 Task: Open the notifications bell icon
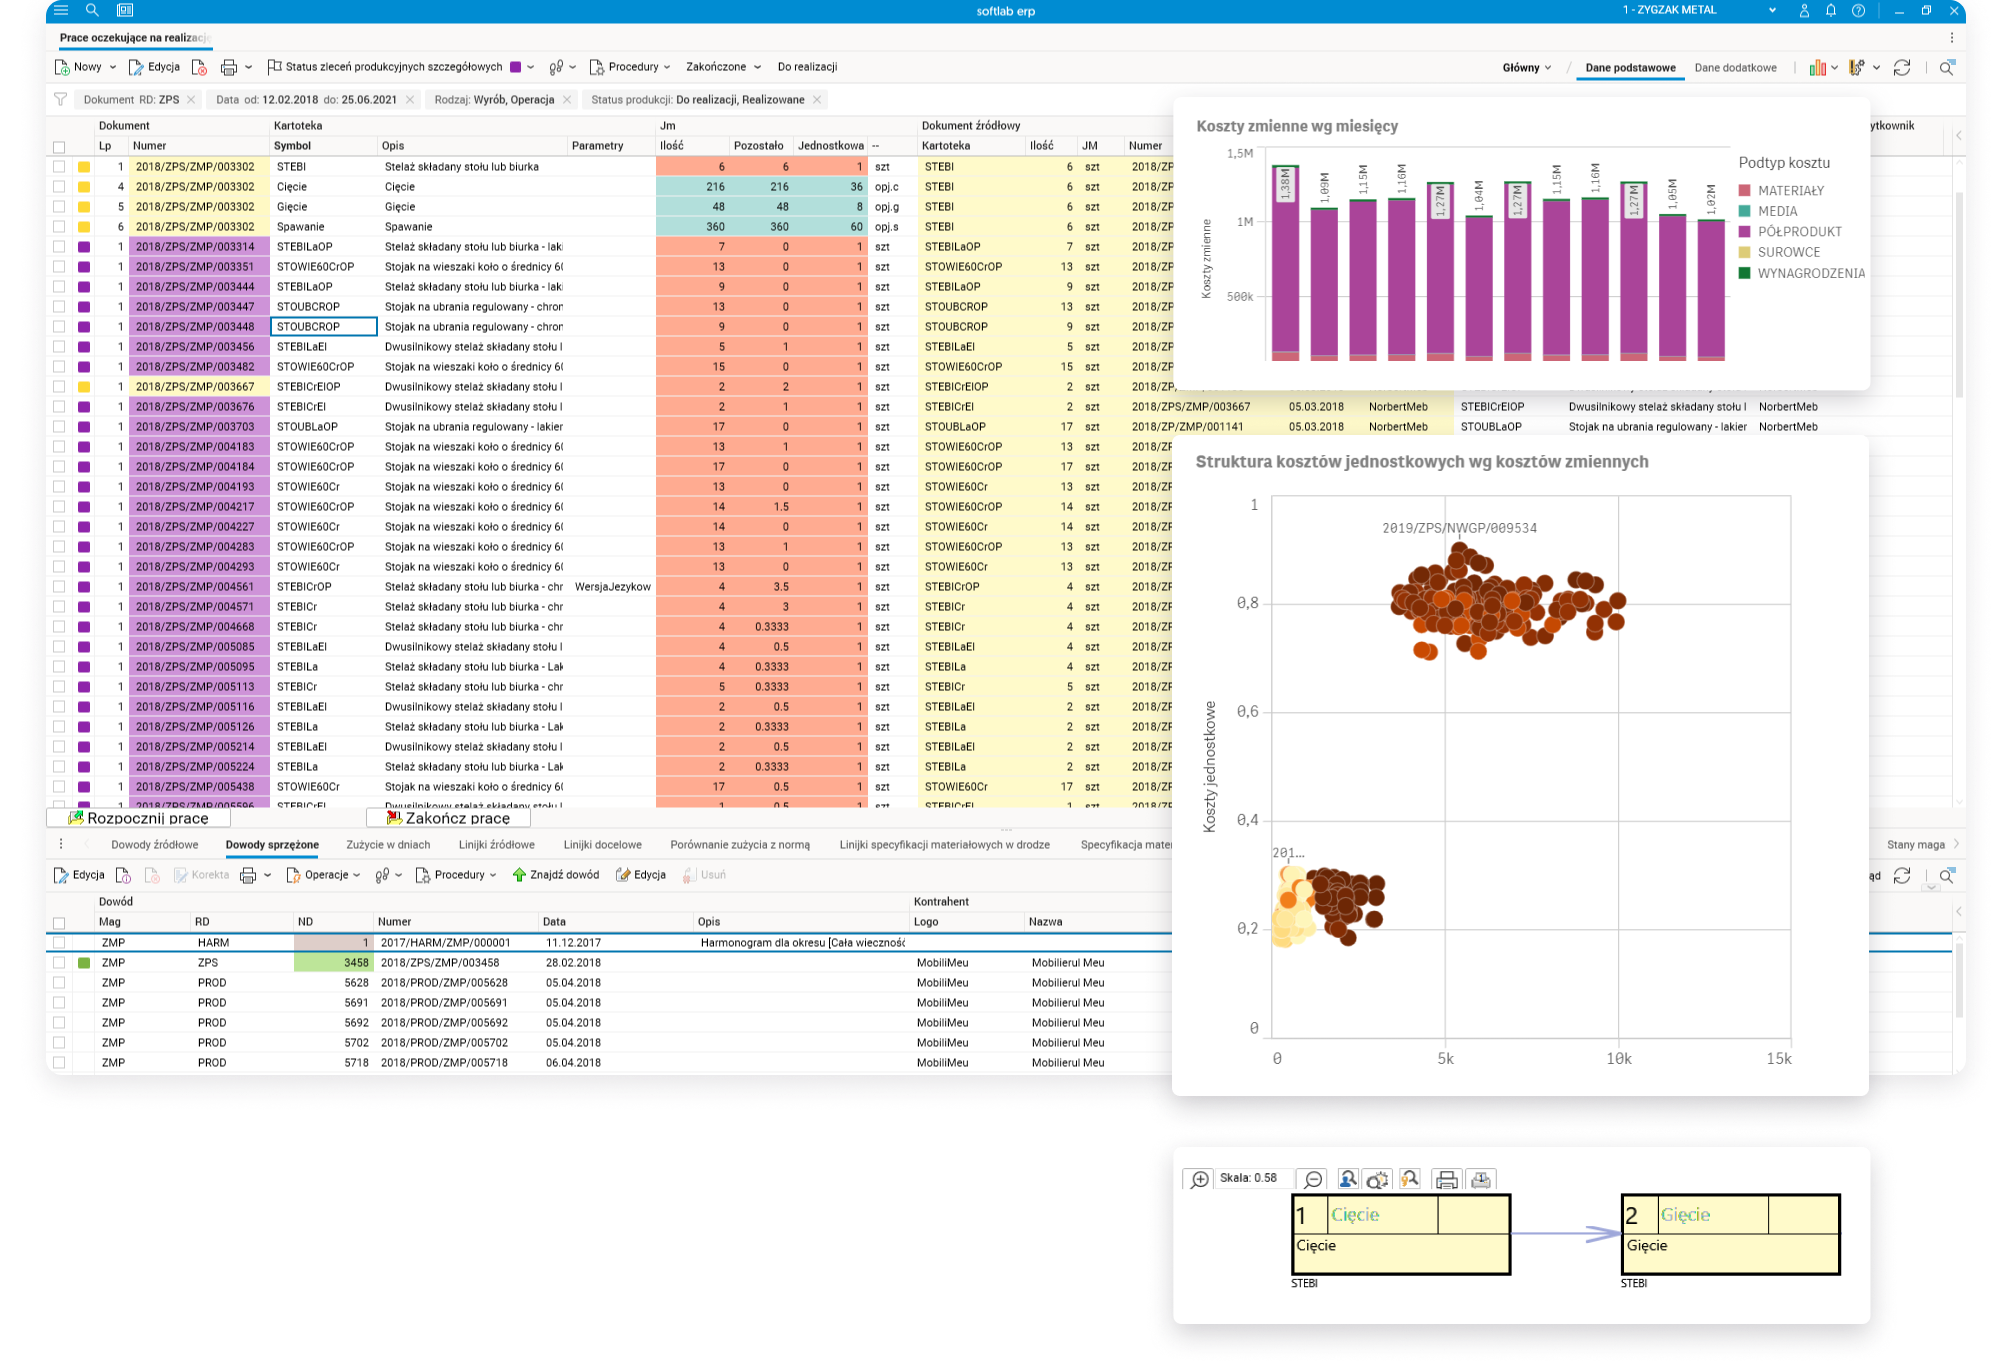click(1830, 11)
